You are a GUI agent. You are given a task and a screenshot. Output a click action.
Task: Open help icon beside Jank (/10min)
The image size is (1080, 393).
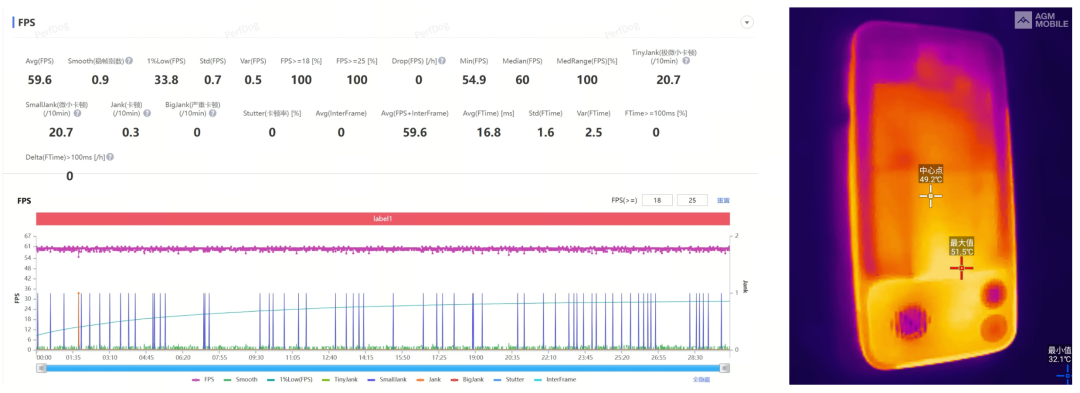tap(146, 113)
